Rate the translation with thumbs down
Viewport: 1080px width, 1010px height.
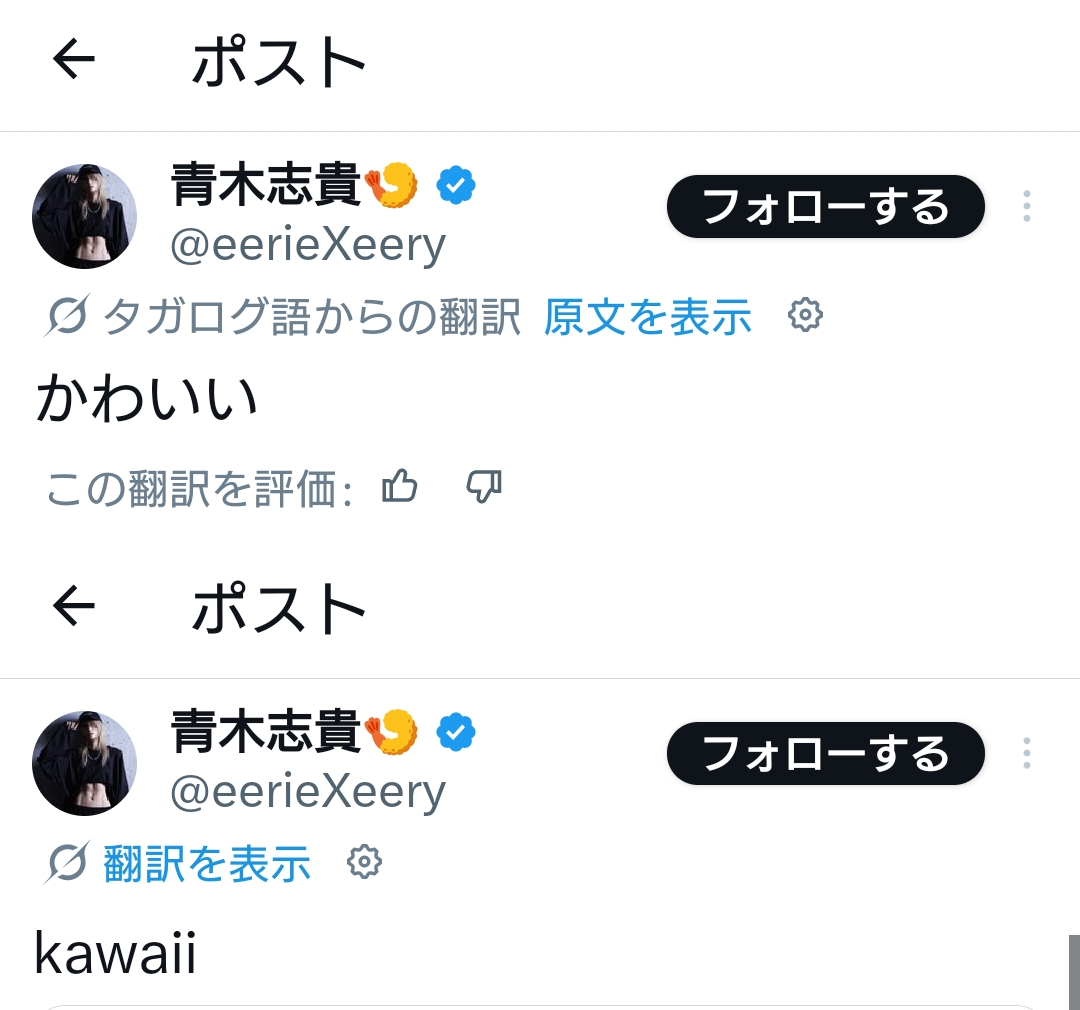[x=484, y=487]
